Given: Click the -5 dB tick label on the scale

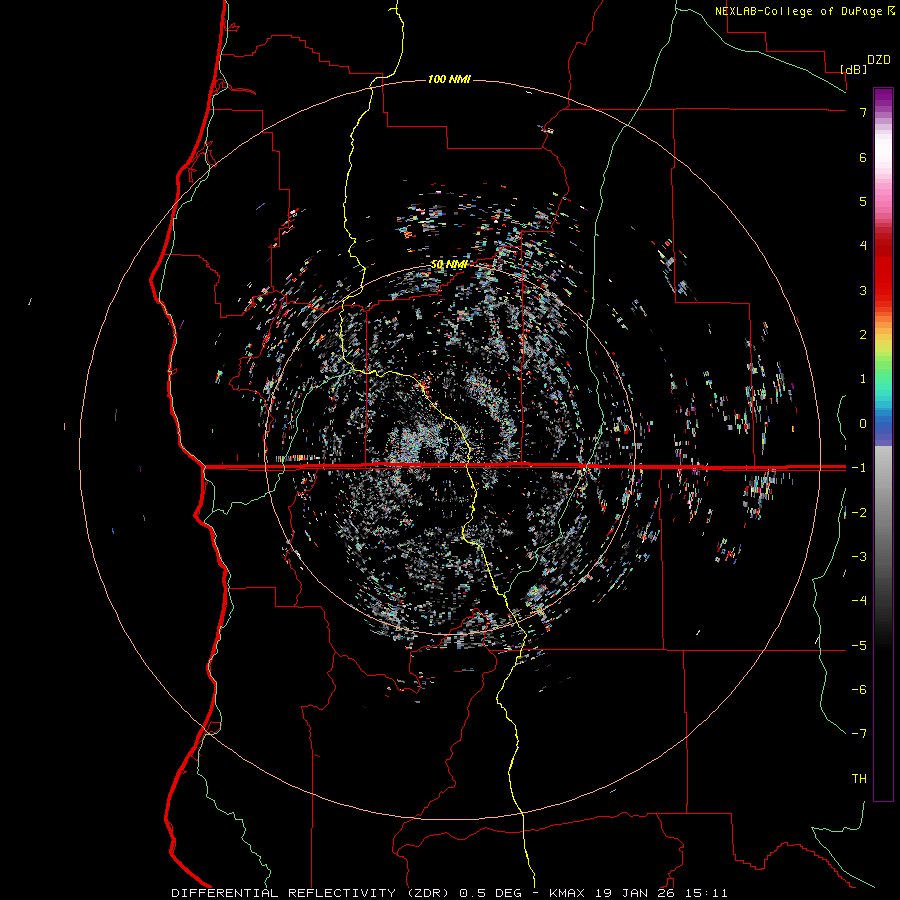Looking at the screenshot, I should tap(859, 646).
